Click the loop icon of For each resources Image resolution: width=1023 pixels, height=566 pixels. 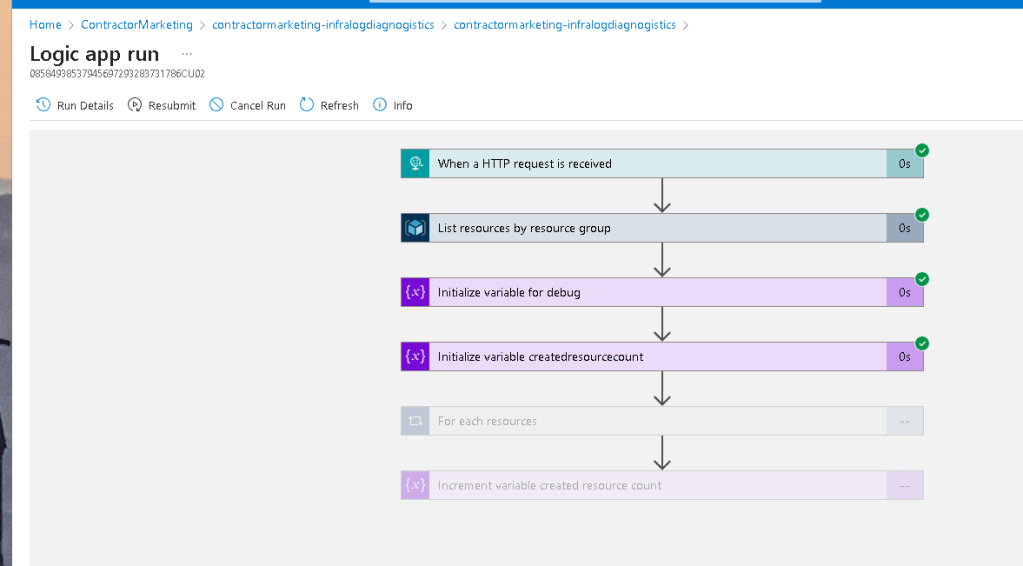click(x=415, y=421)
